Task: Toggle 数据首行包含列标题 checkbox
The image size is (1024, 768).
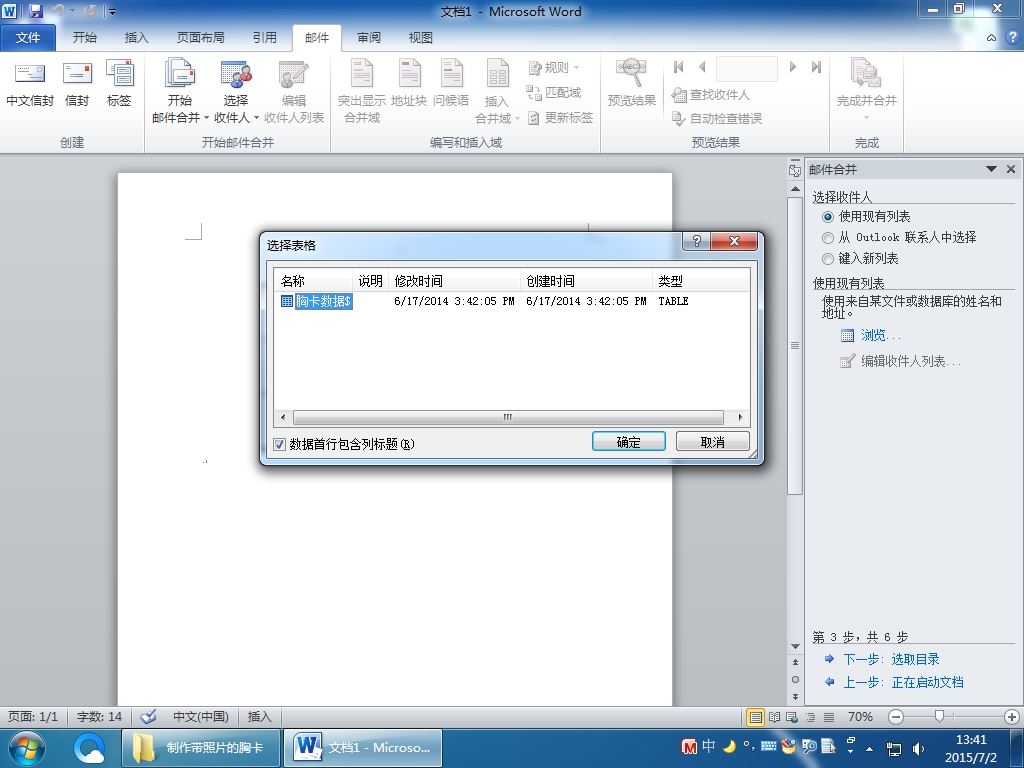Action: click(x=280, y=444)
